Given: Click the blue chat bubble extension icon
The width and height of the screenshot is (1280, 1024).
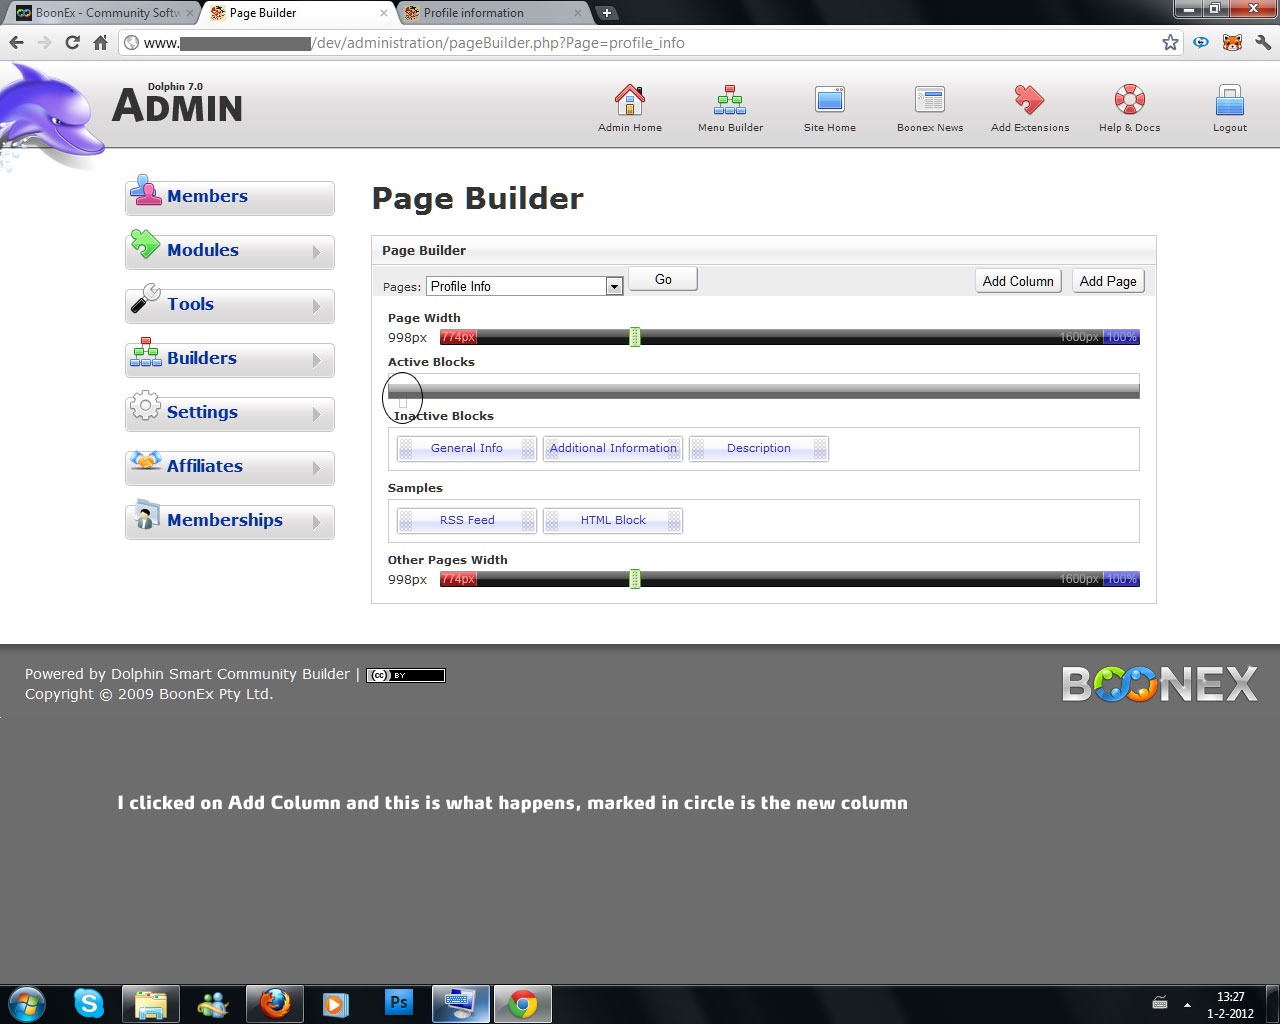Looking at the screenshot, I should [1201, 42].
